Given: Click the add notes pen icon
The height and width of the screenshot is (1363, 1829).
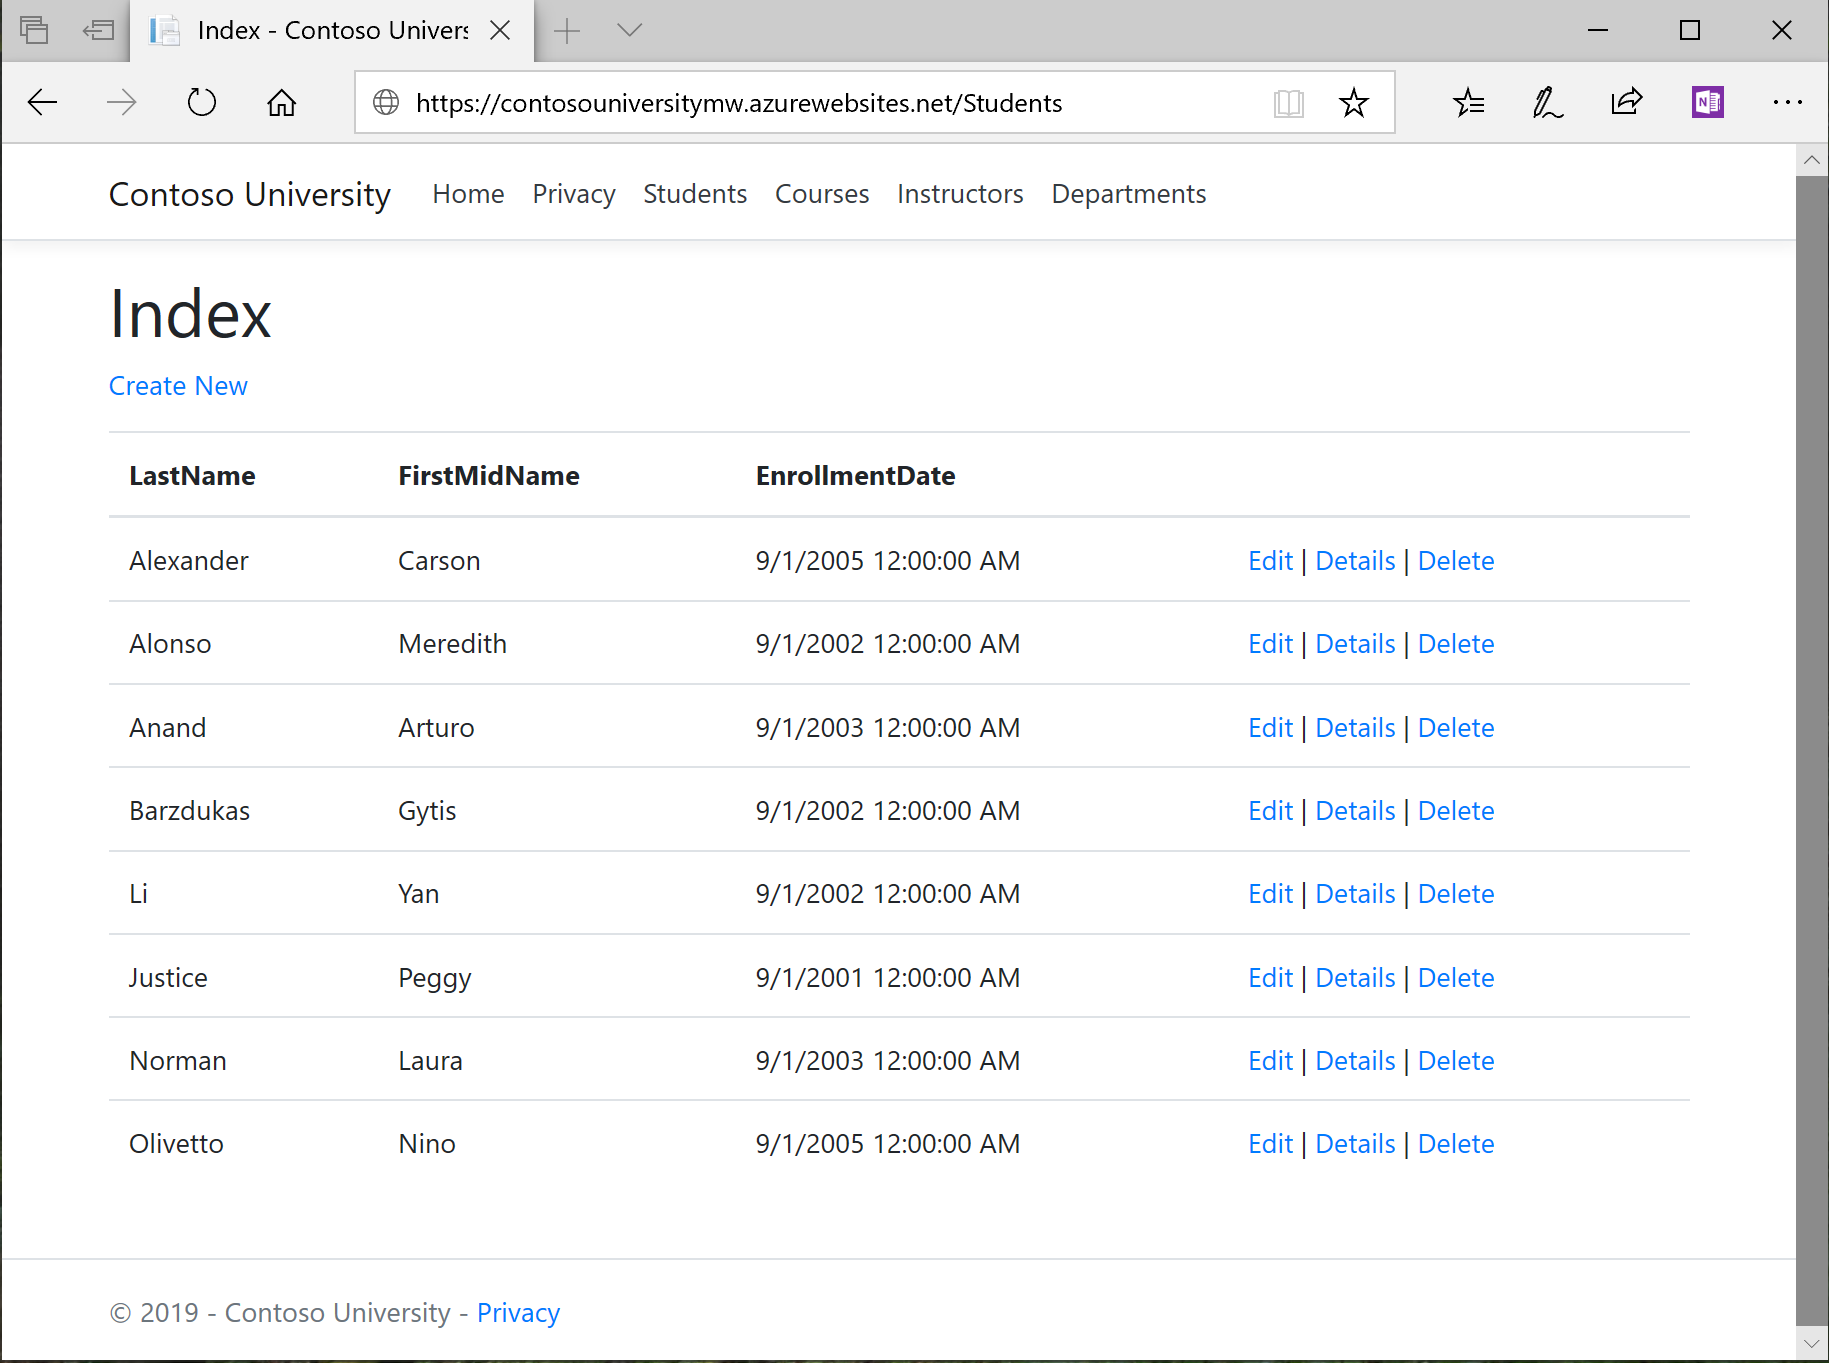Looking at the screenshot, I should coord(1547,102).
